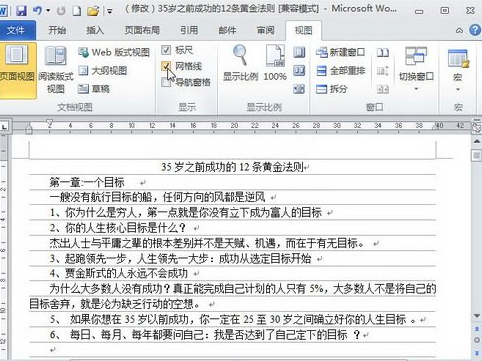Open 显示比例 zoom dialog magnifier
This screenshot has height=361, width=482.
click(x=240, y=63)
